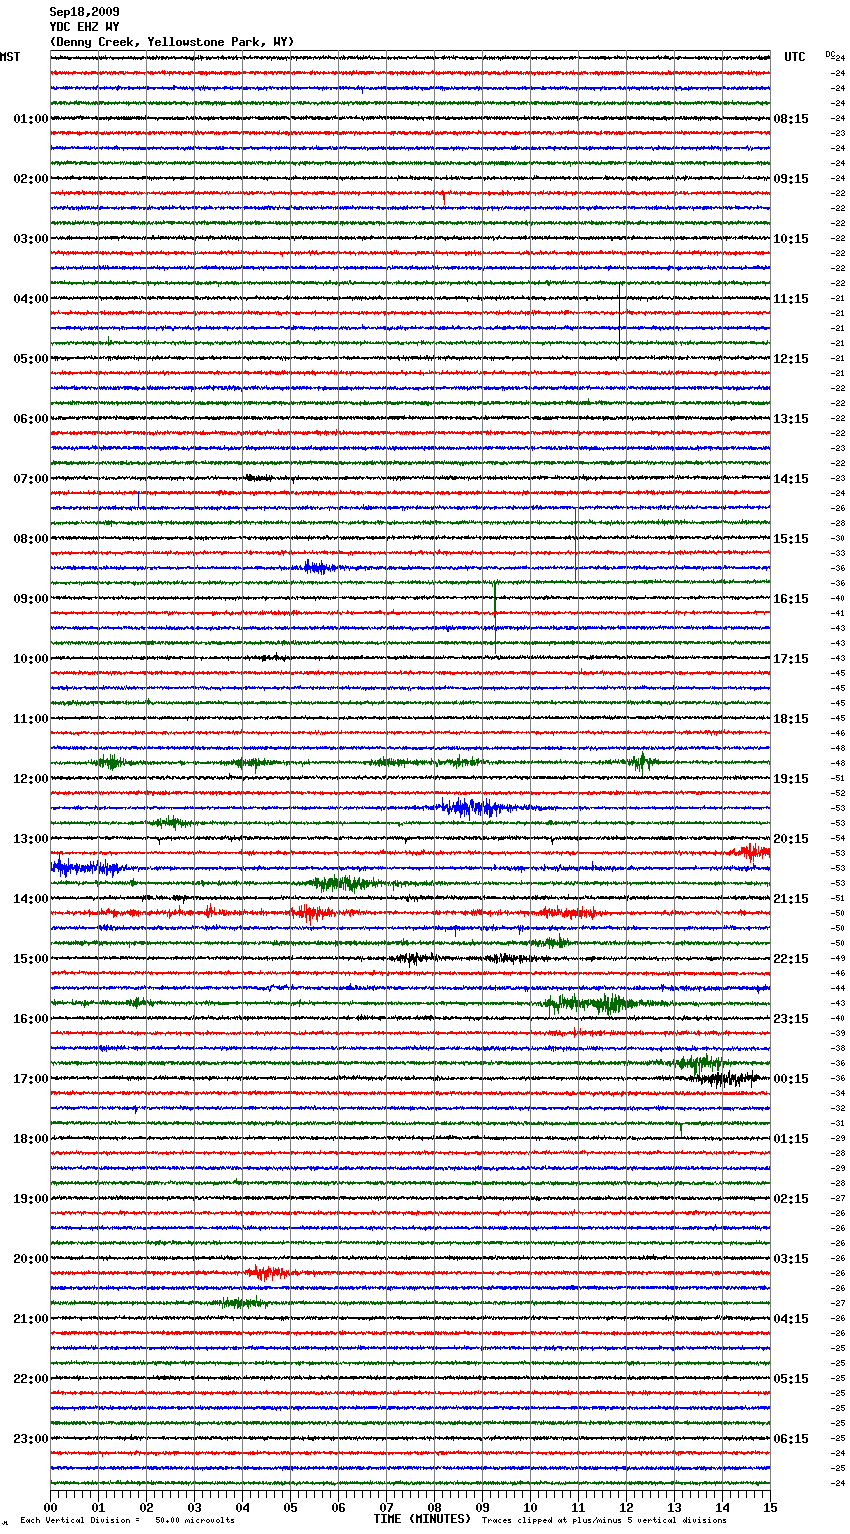Click the UTC column header
The height and width of the screenshot is (1534, 850).
[795, 57]
